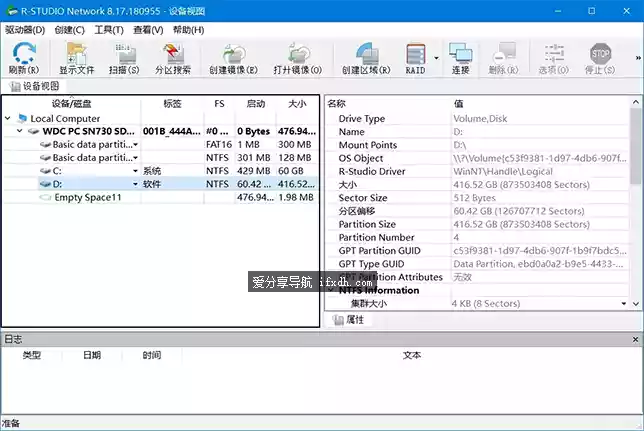Collapse the Local Computer tree node
This screenshot has height=431, width=644.
pyautogui.click(x=8, y=118)
